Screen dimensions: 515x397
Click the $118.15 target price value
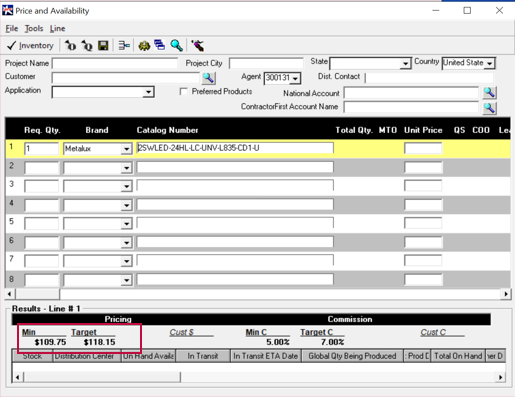(99, 342)
